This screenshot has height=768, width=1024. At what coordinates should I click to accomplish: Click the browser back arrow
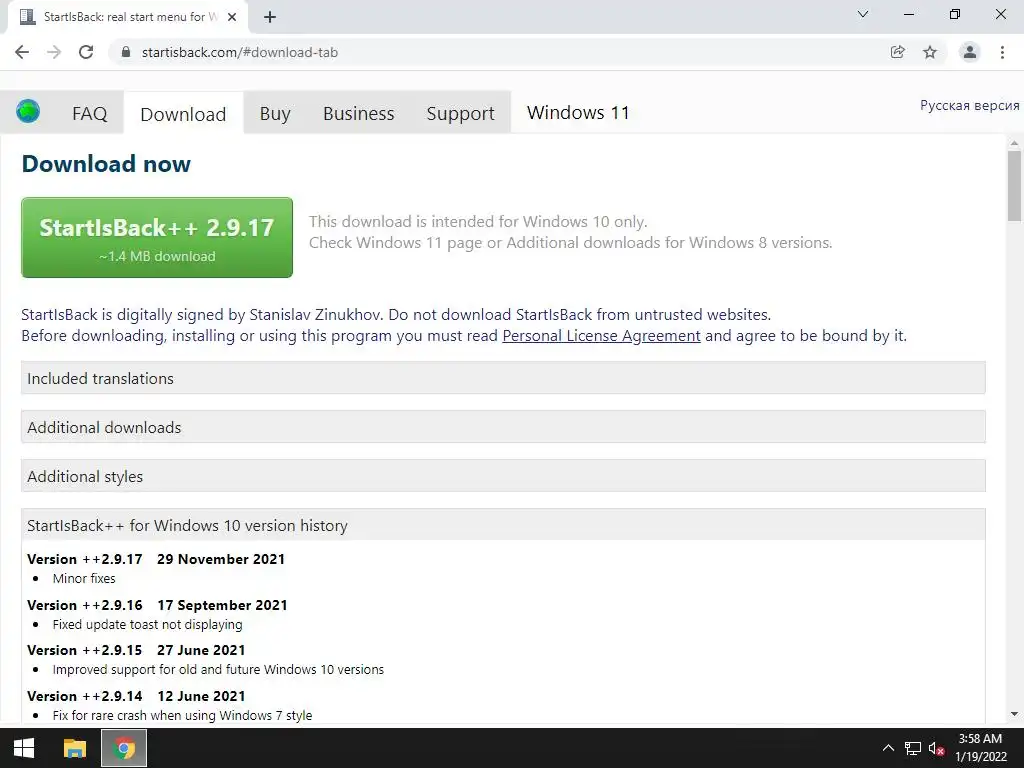pyautogui.click(x=22, y=52)
